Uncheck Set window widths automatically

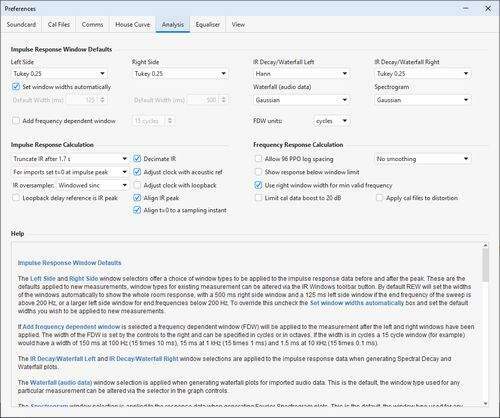pos(16,87)
